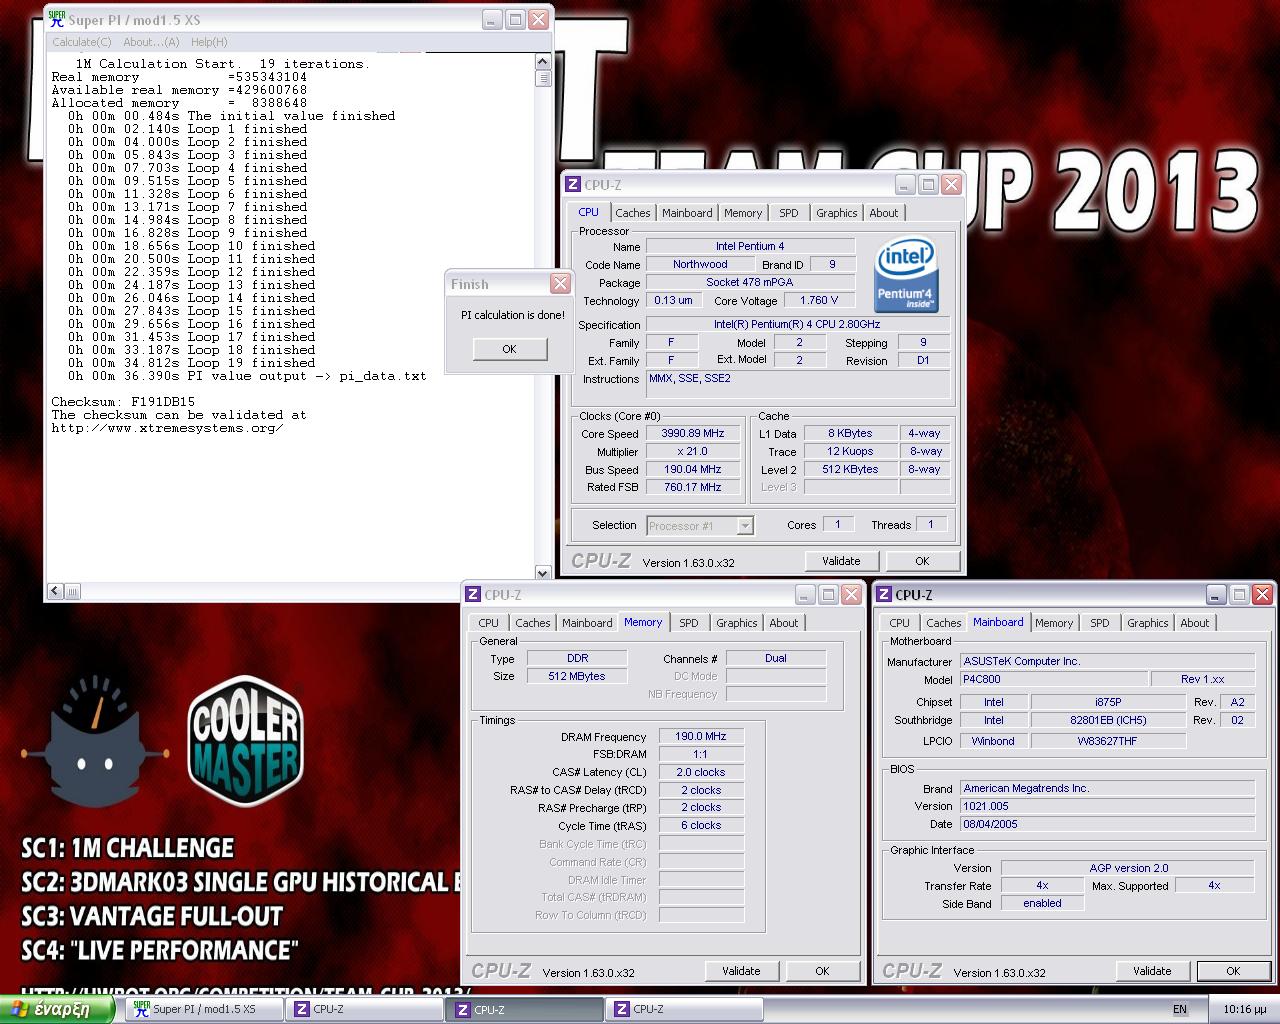The width and height of the screenshot is (1280, 1024).
Task: Switch to SPD tab in the CPU window
Action: point(789,213)
